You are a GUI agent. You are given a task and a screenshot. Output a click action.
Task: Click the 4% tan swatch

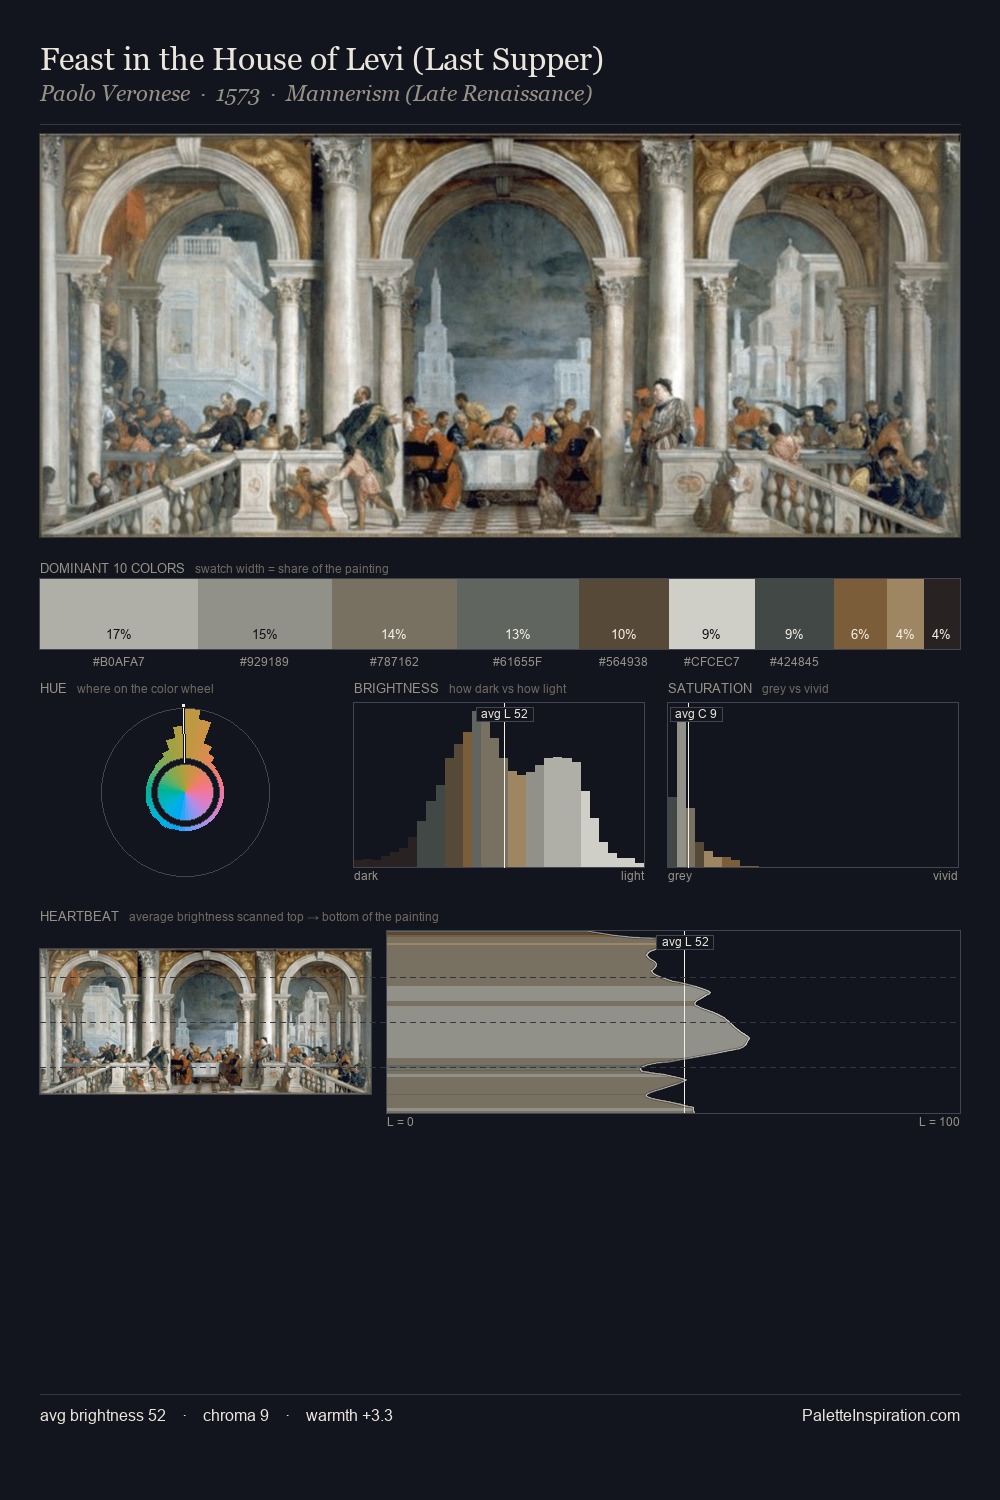(x=905, y=614)
